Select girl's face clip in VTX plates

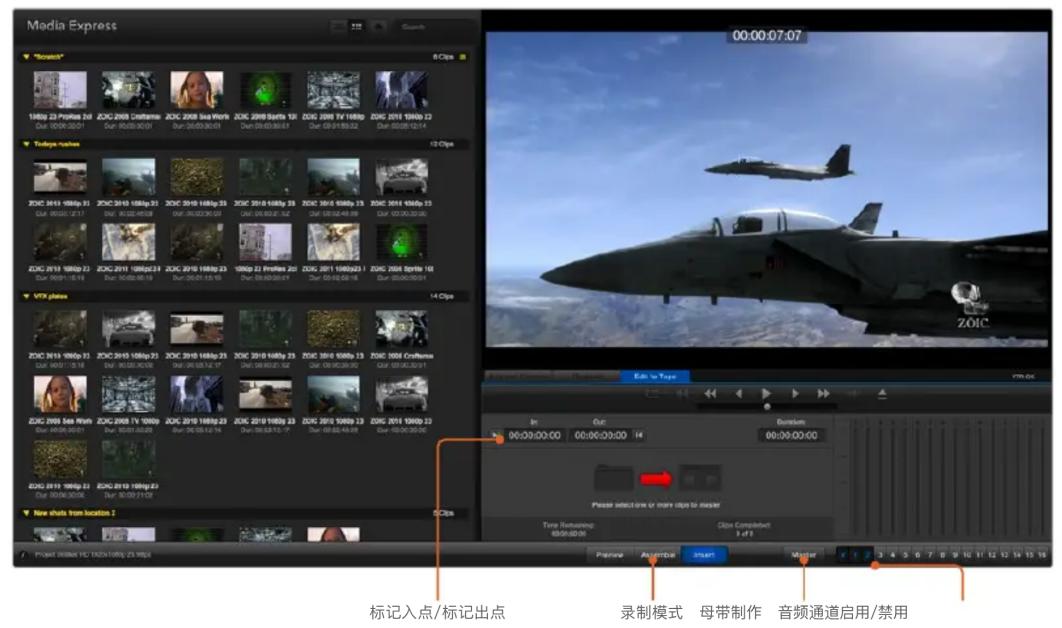[60, 394]
